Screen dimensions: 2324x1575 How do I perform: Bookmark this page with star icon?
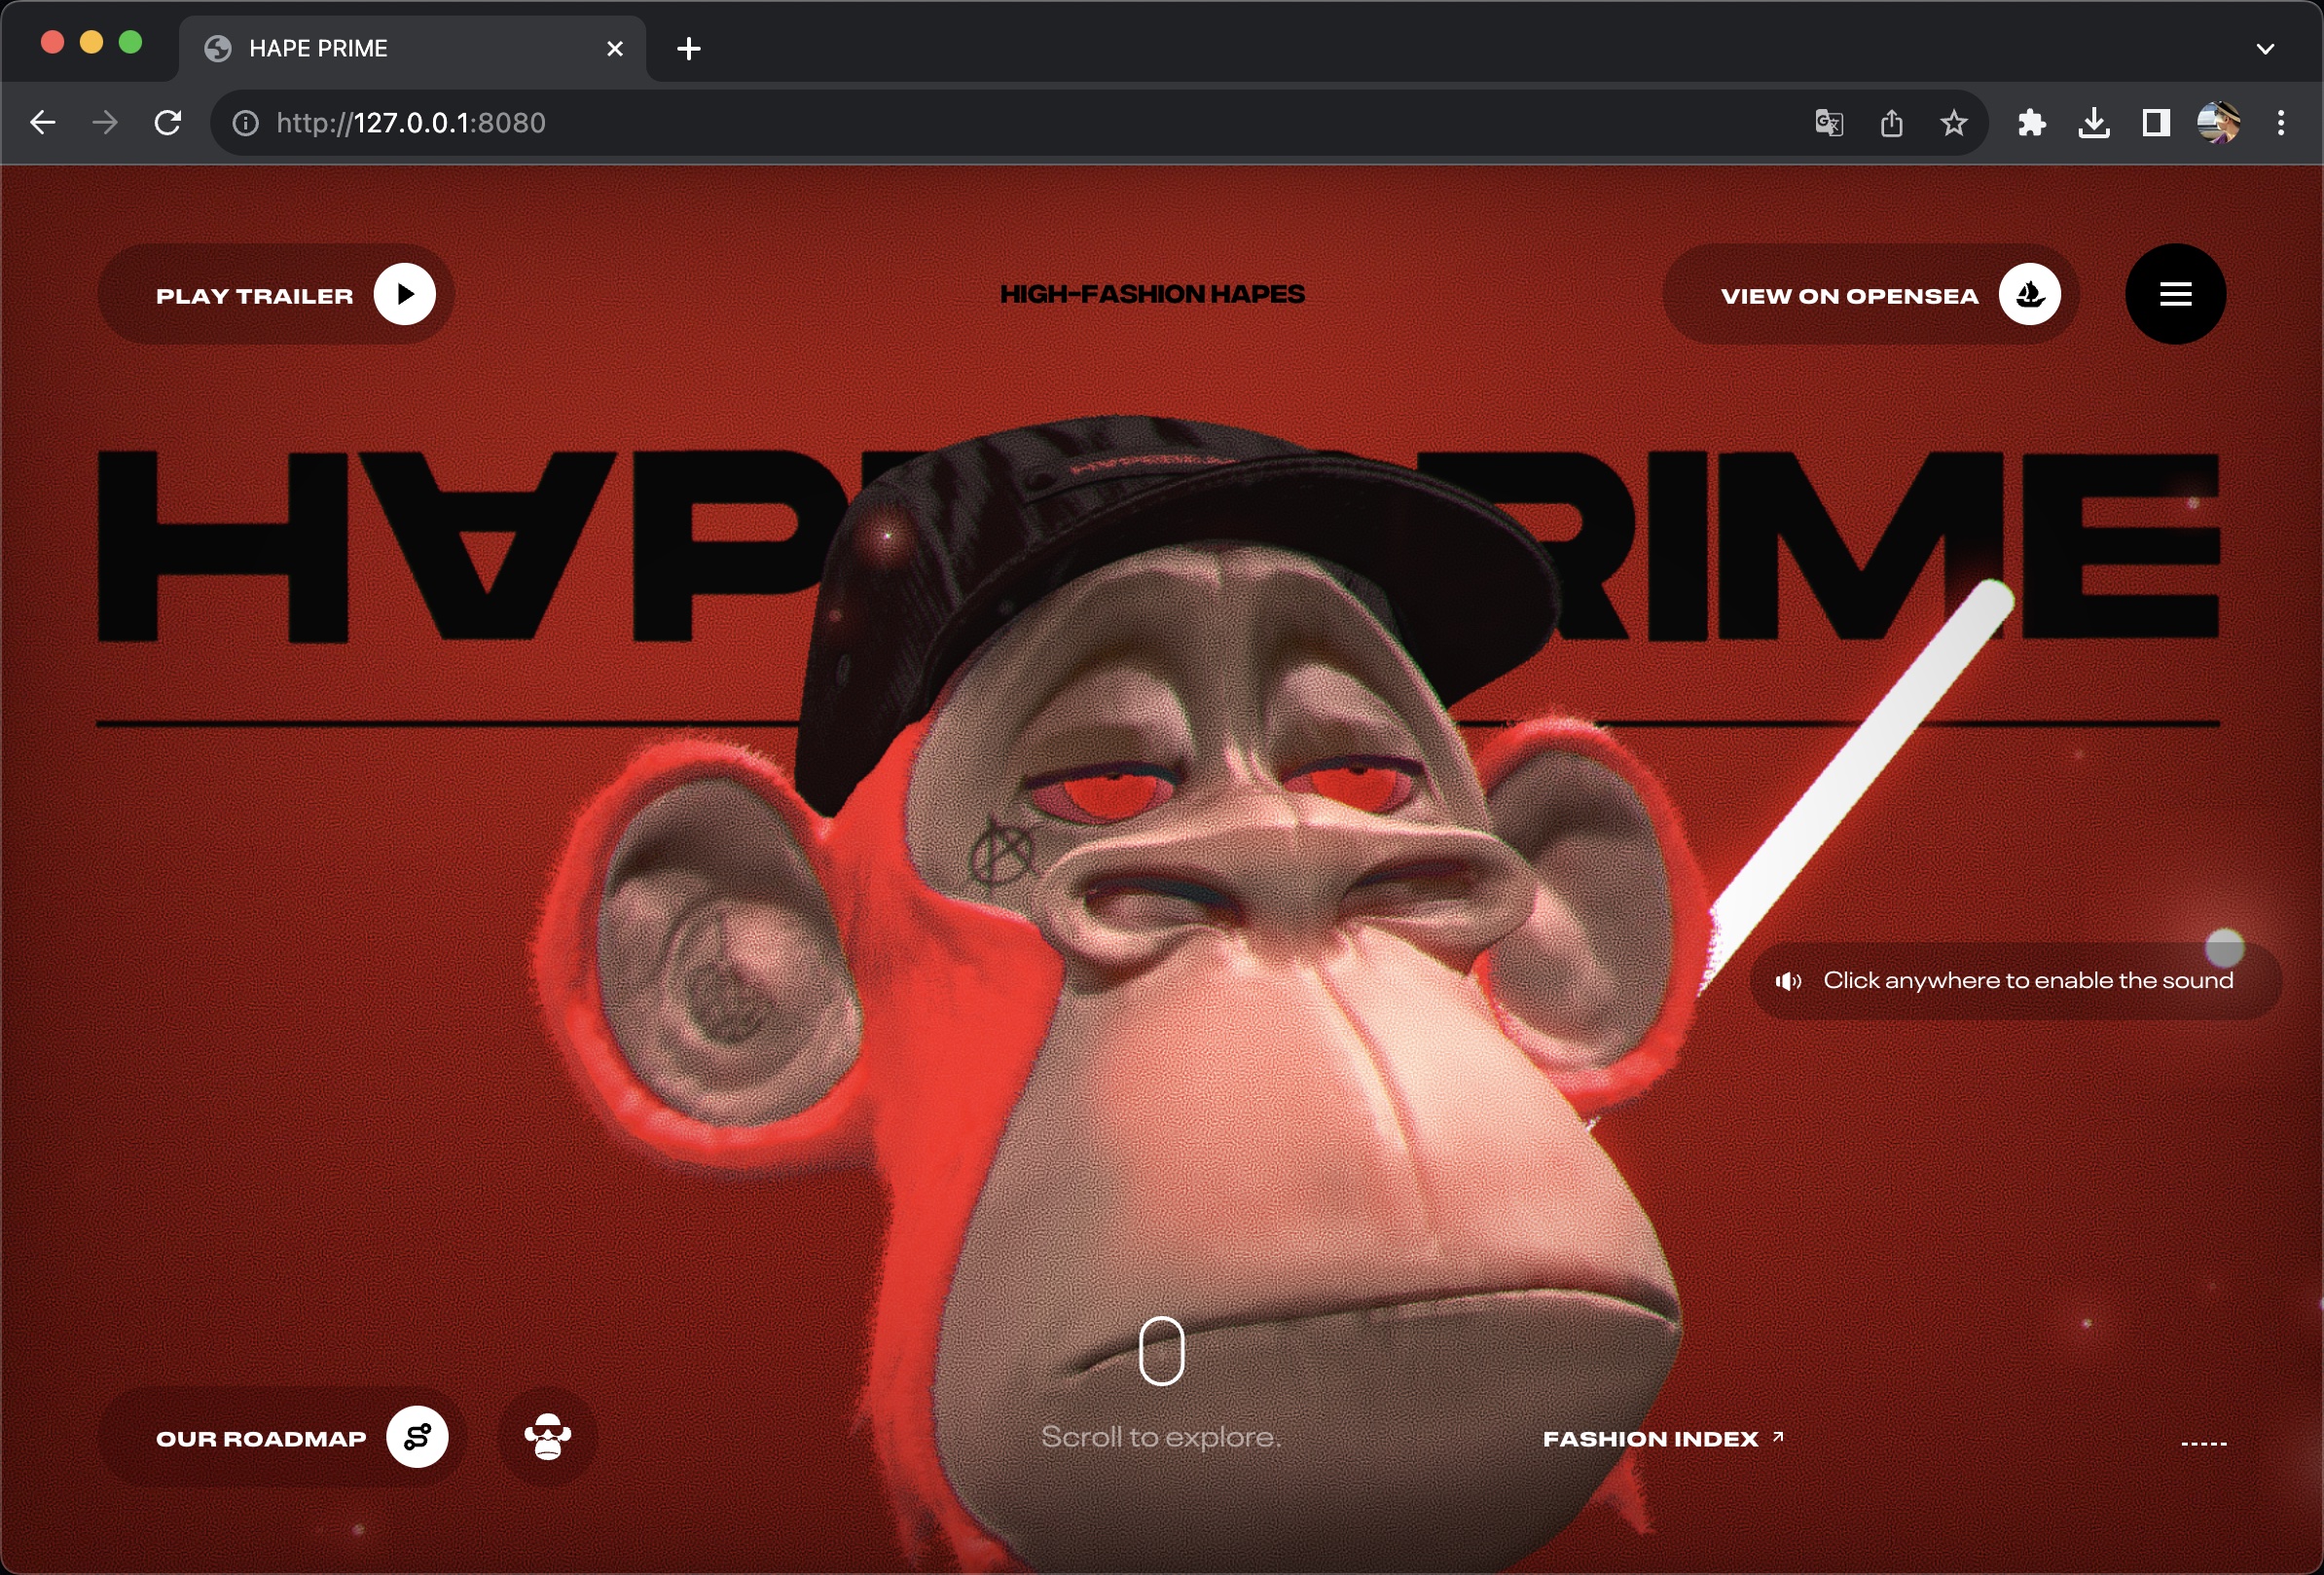[x=1953, y=123]
